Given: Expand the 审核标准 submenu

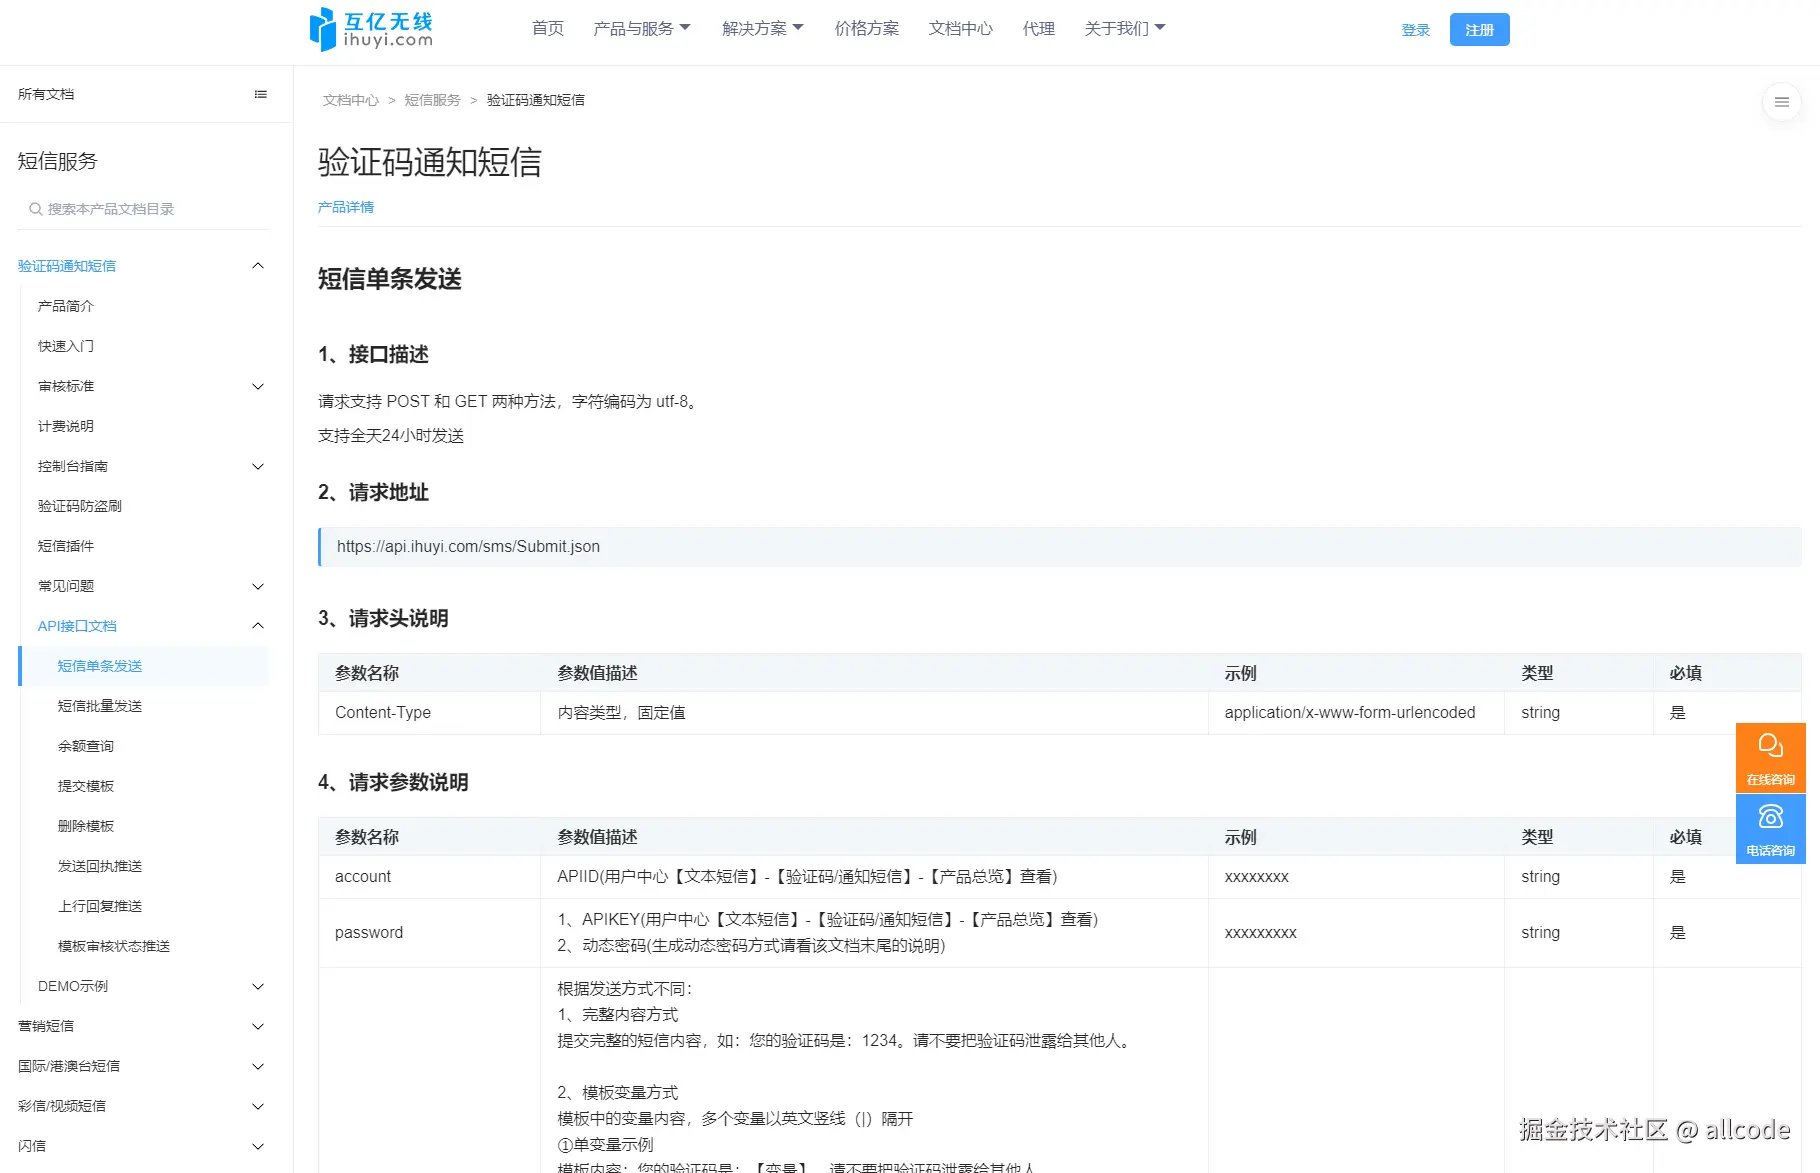Looking at the screenshot, I should (258, 386).
